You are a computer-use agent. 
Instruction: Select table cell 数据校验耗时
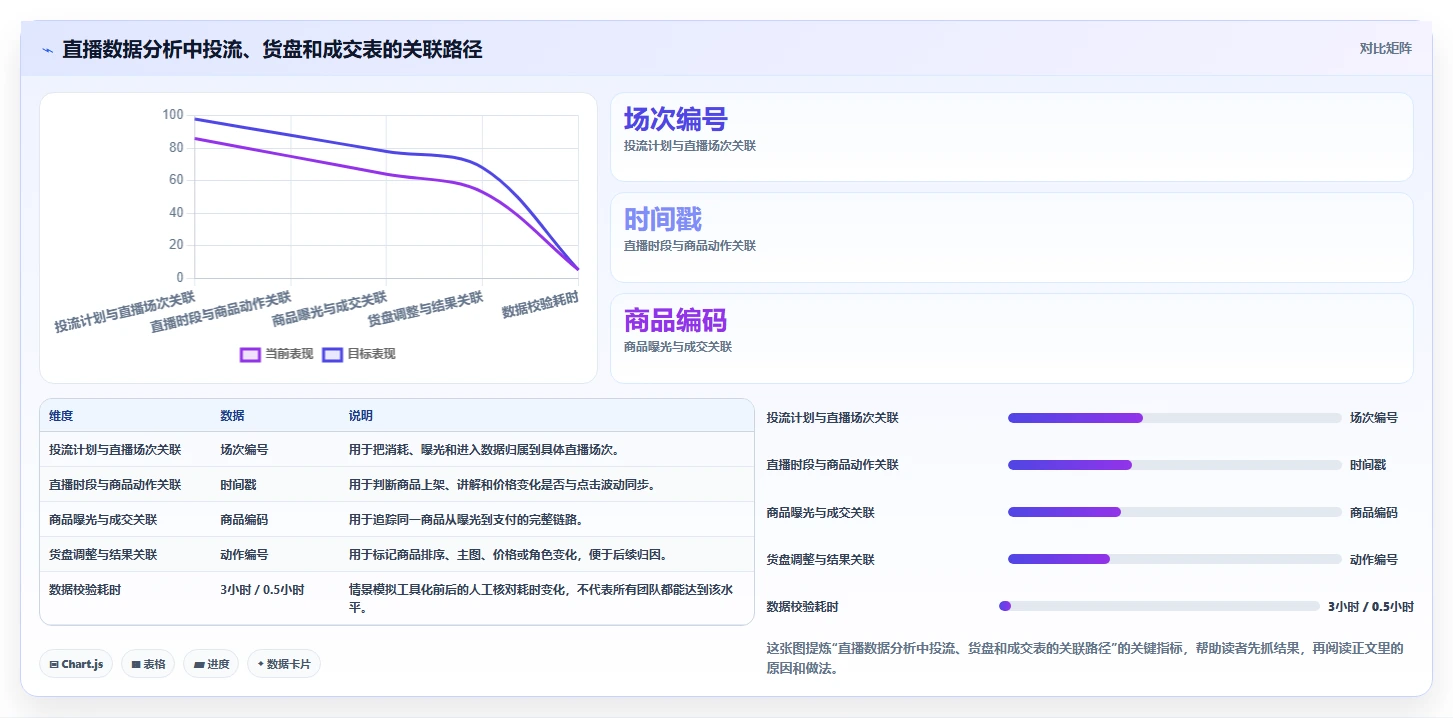(85, 590)
